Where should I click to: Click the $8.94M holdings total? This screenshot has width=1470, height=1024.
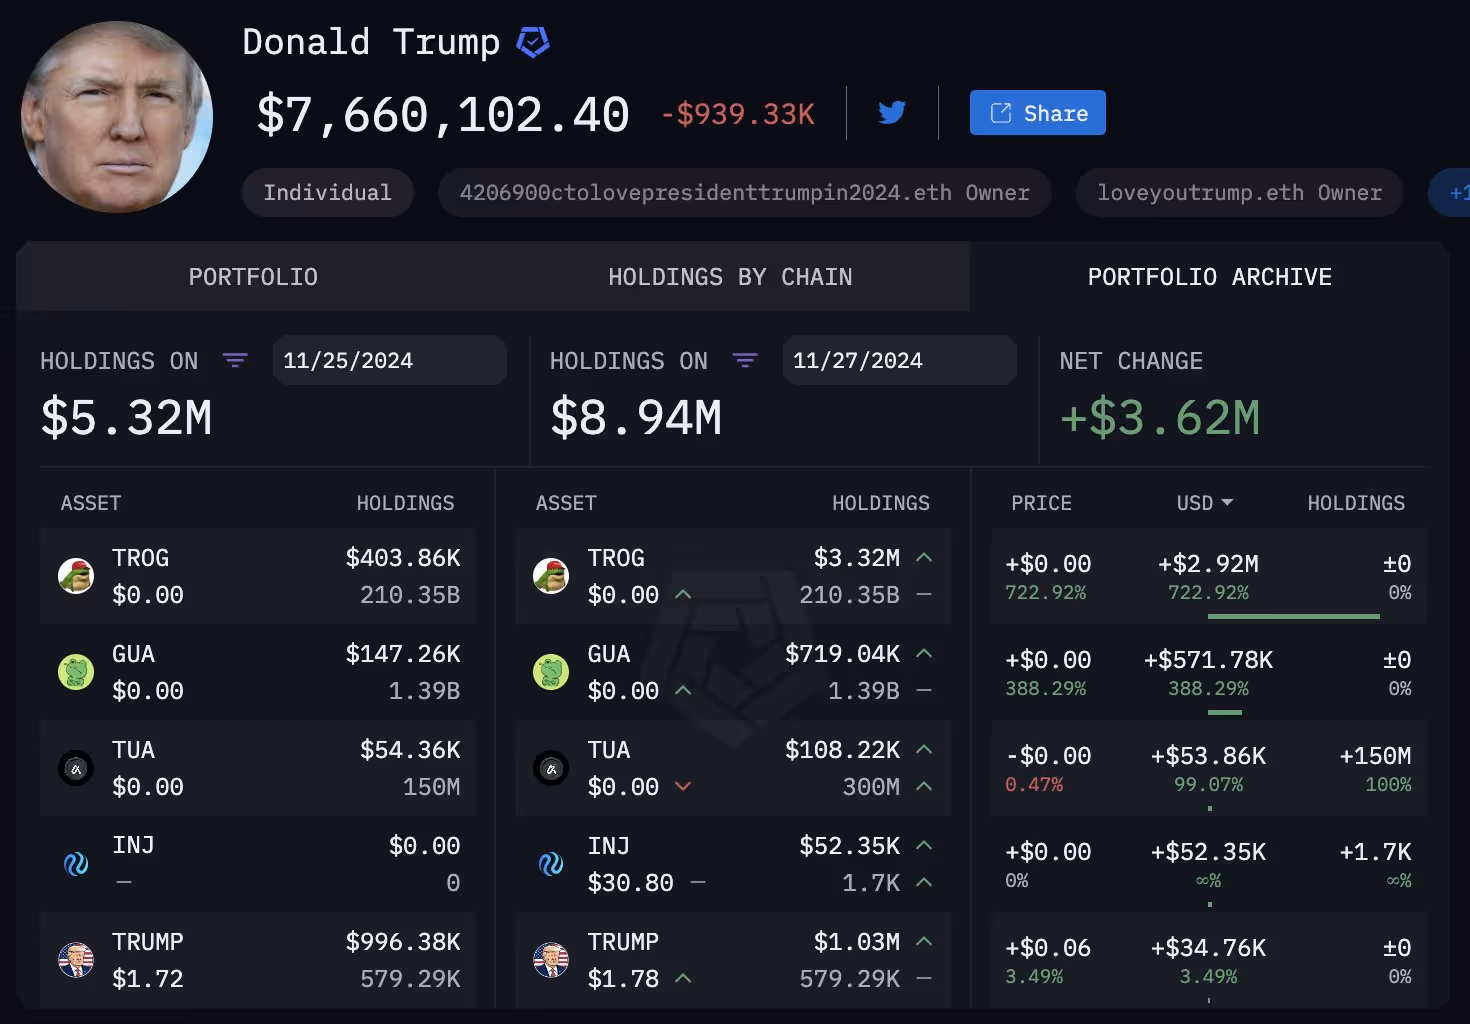(636, 418)
